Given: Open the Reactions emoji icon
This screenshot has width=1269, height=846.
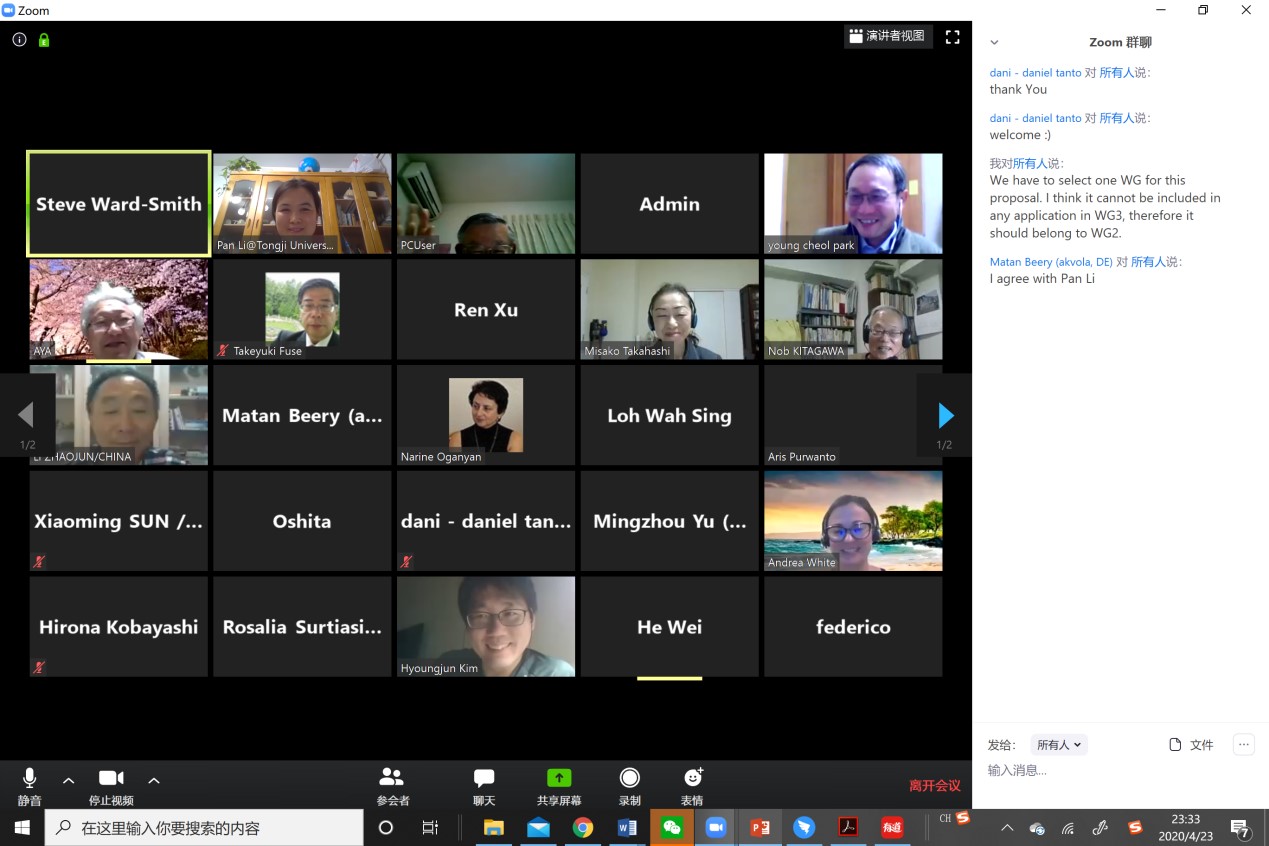Looking at the screenshot, I should 692,778.
